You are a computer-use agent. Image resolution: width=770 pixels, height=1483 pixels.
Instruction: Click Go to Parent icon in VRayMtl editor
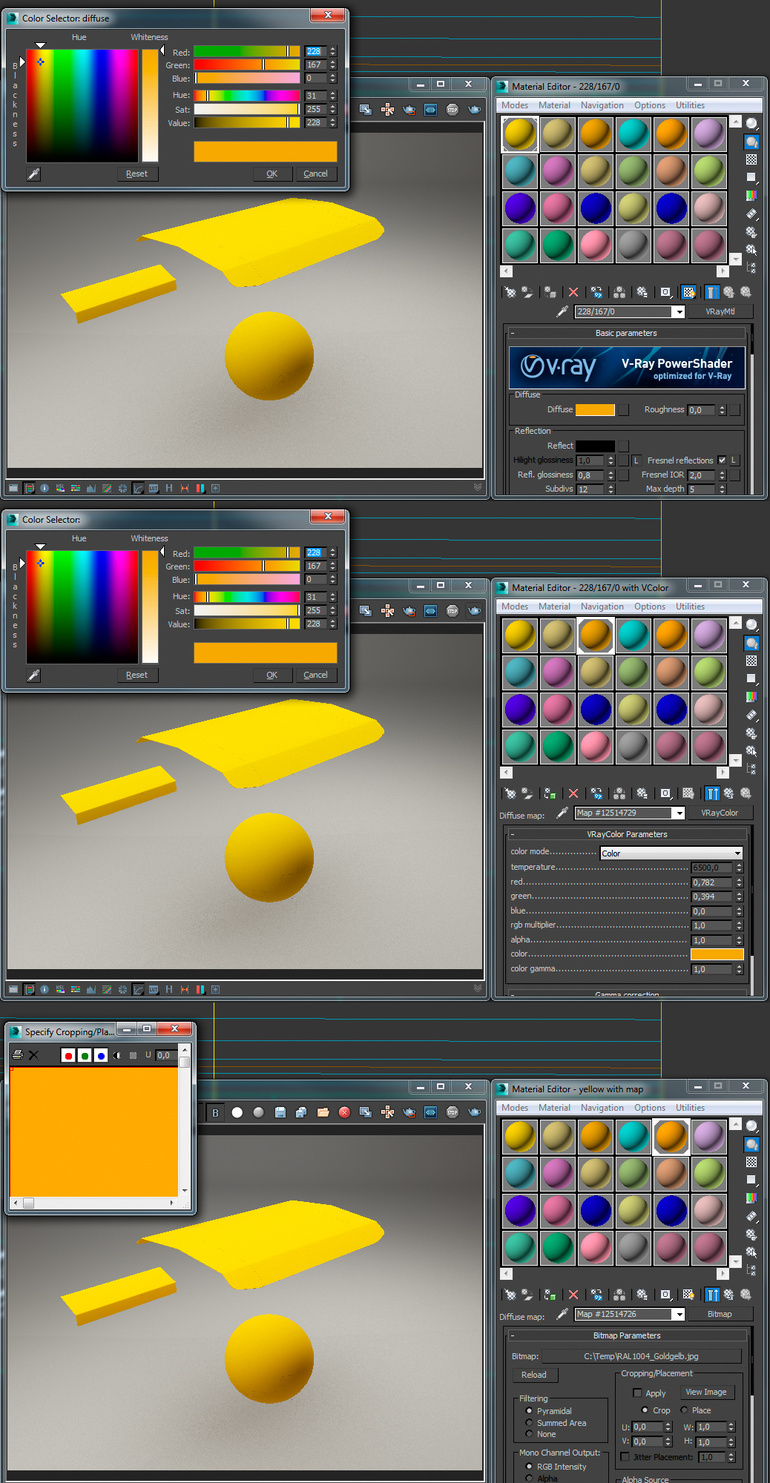click(728, 293)
